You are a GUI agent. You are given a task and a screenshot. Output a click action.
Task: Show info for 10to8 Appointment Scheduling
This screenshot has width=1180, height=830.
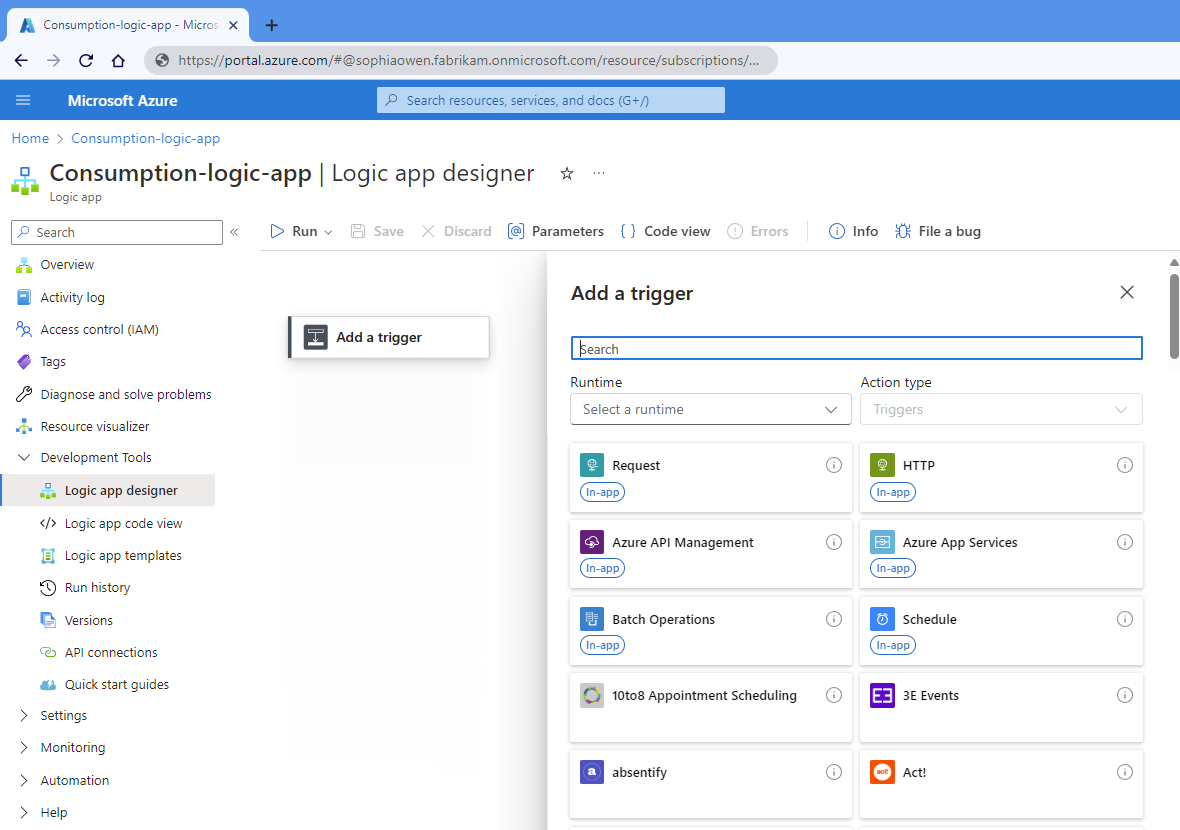tap(834, 695)
